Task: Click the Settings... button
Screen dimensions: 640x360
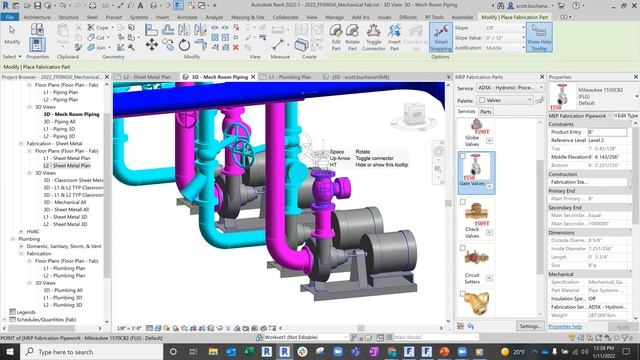Action: [530, 326]
